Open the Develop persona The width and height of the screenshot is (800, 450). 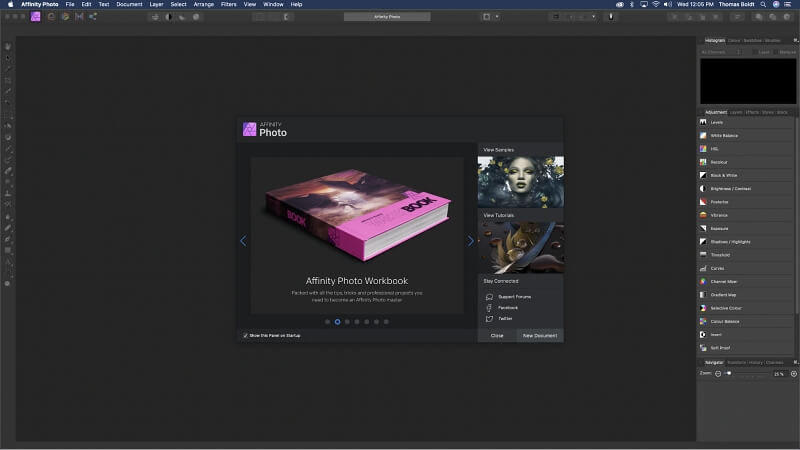(x=65, y=16)
